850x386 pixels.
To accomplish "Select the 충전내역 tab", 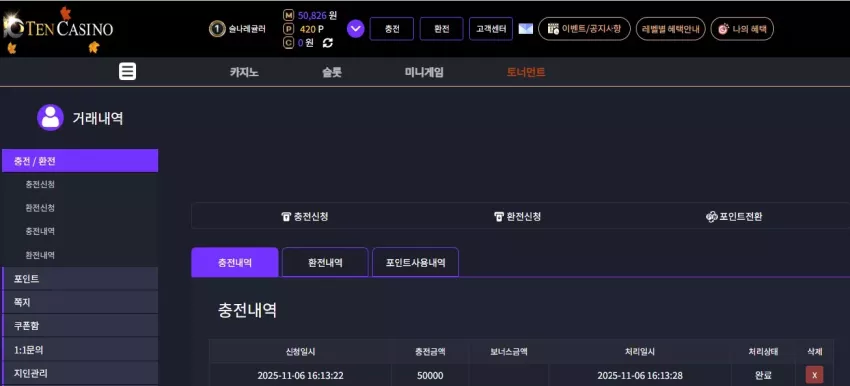I will [x=235, y=262].
